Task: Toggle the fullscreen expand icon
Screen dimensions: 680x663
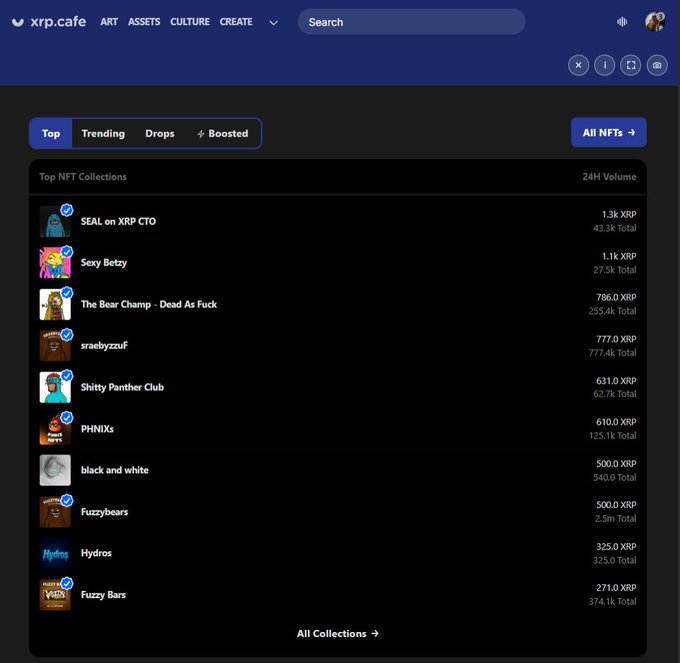Action: point(631,65)
